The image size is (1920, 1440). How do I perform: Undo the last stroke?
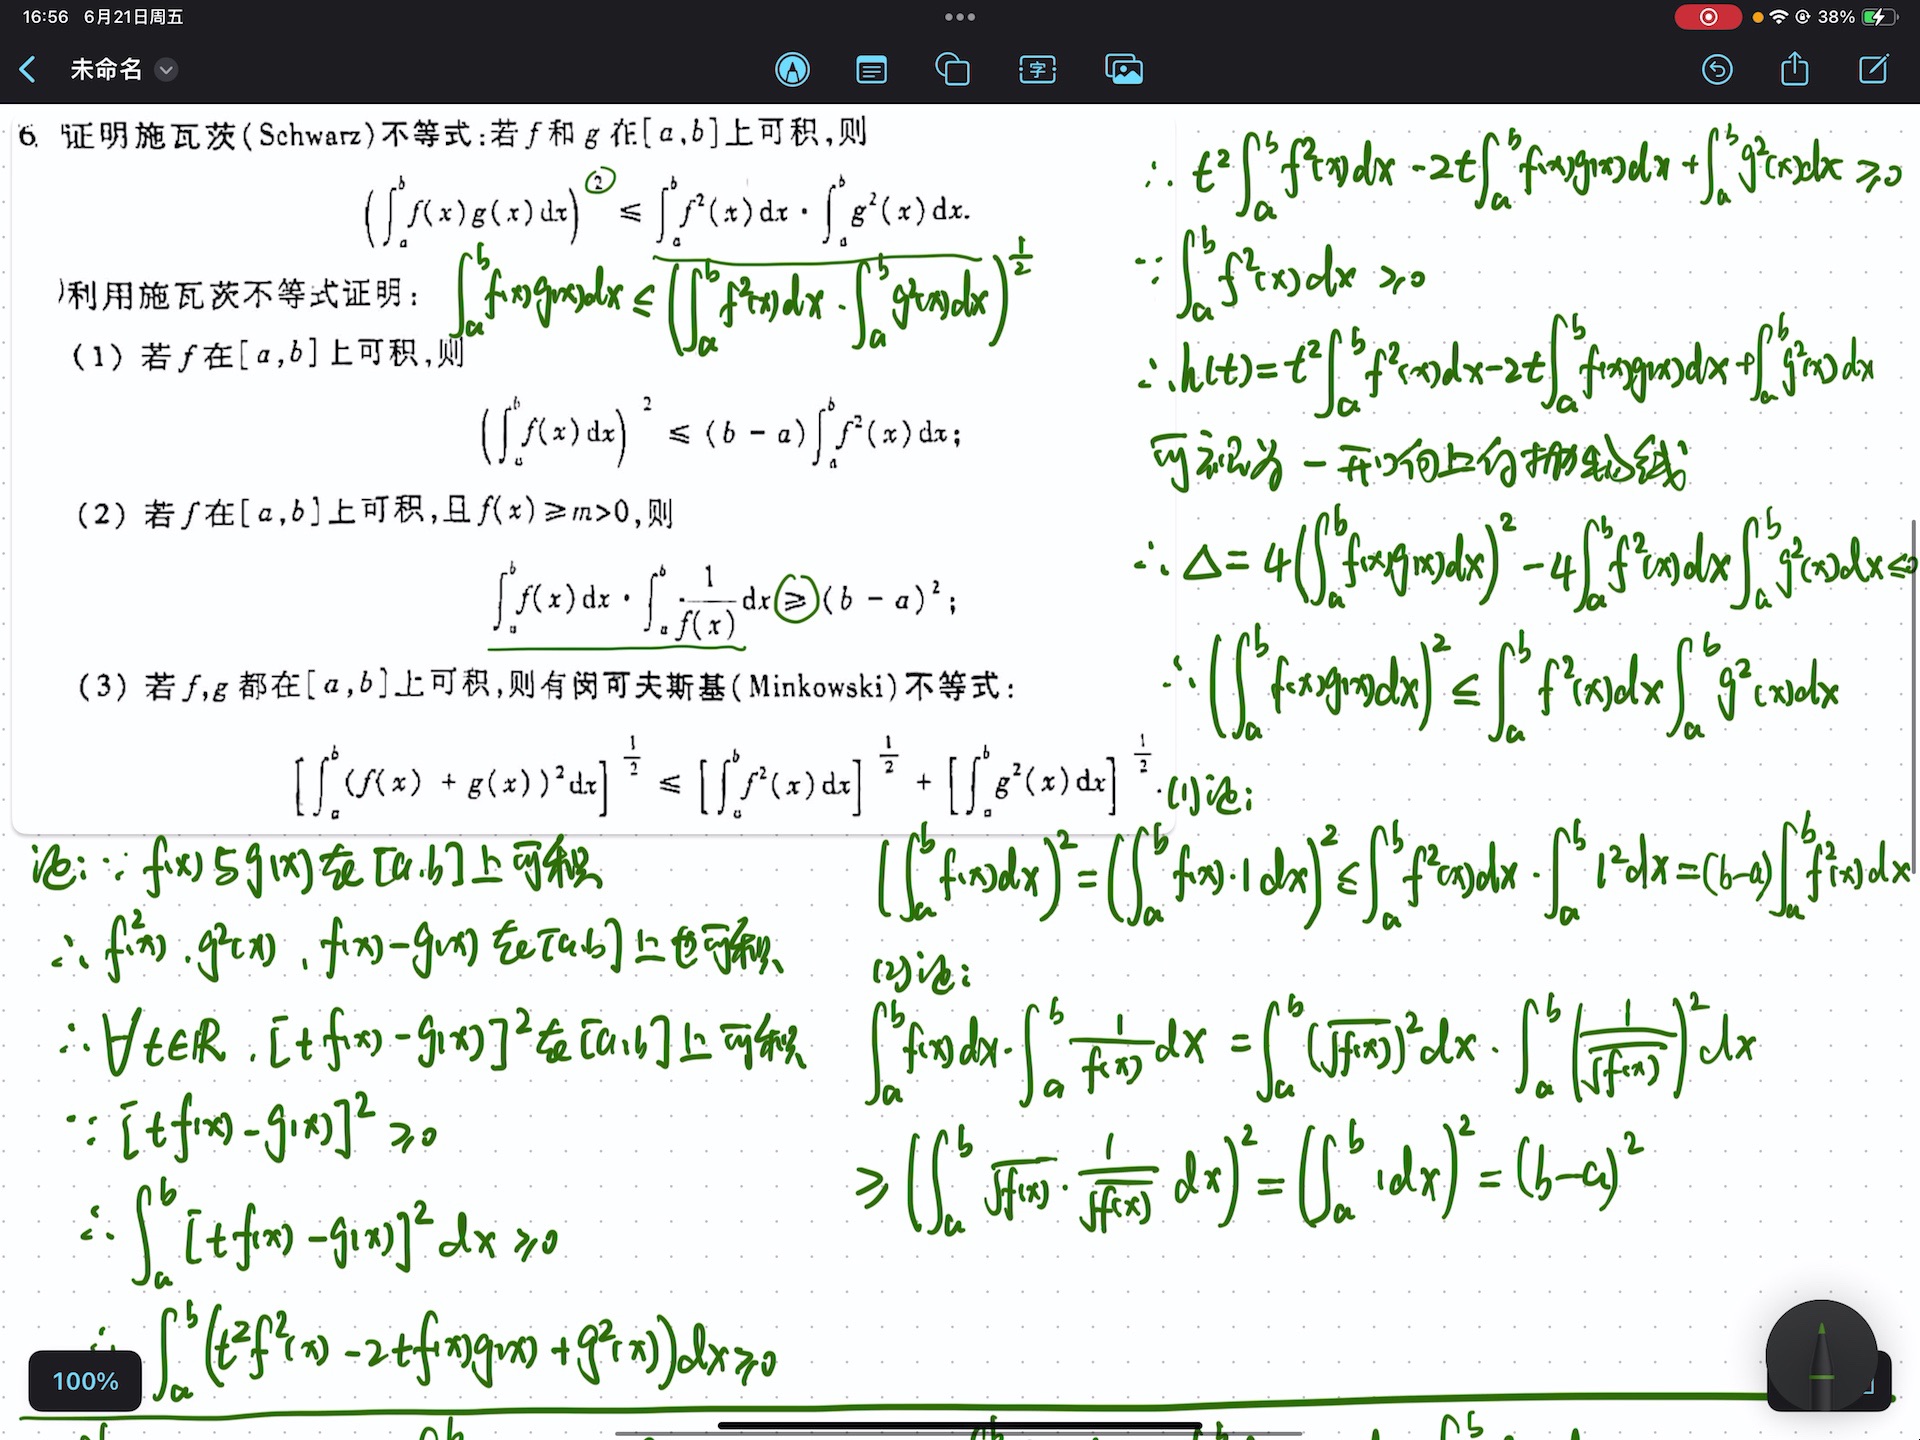point(1717,69)
